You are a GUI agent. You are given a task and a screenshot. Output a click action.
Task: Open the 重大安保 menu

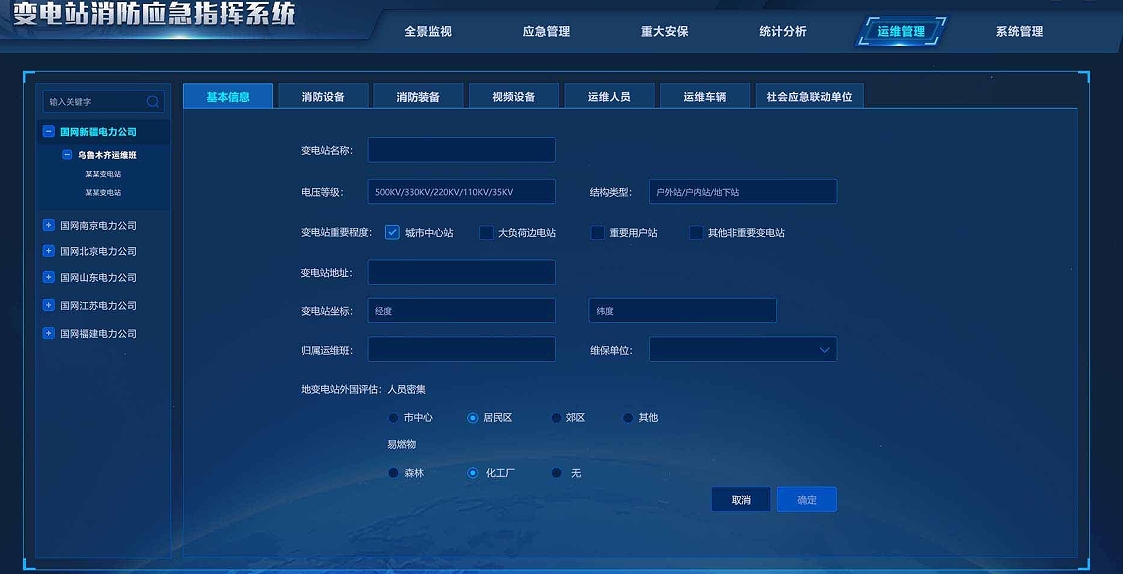point(665,32)
